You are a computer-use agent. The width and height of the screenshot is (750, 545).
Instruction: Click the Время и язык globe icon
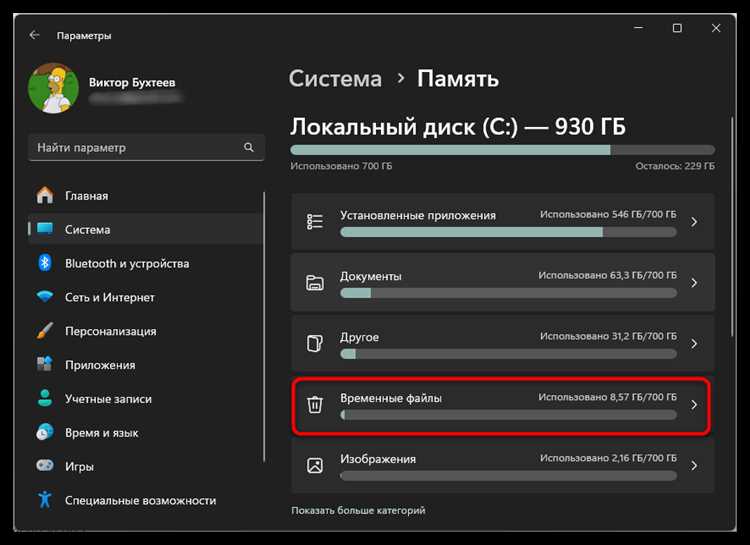(x=45, y=433)
